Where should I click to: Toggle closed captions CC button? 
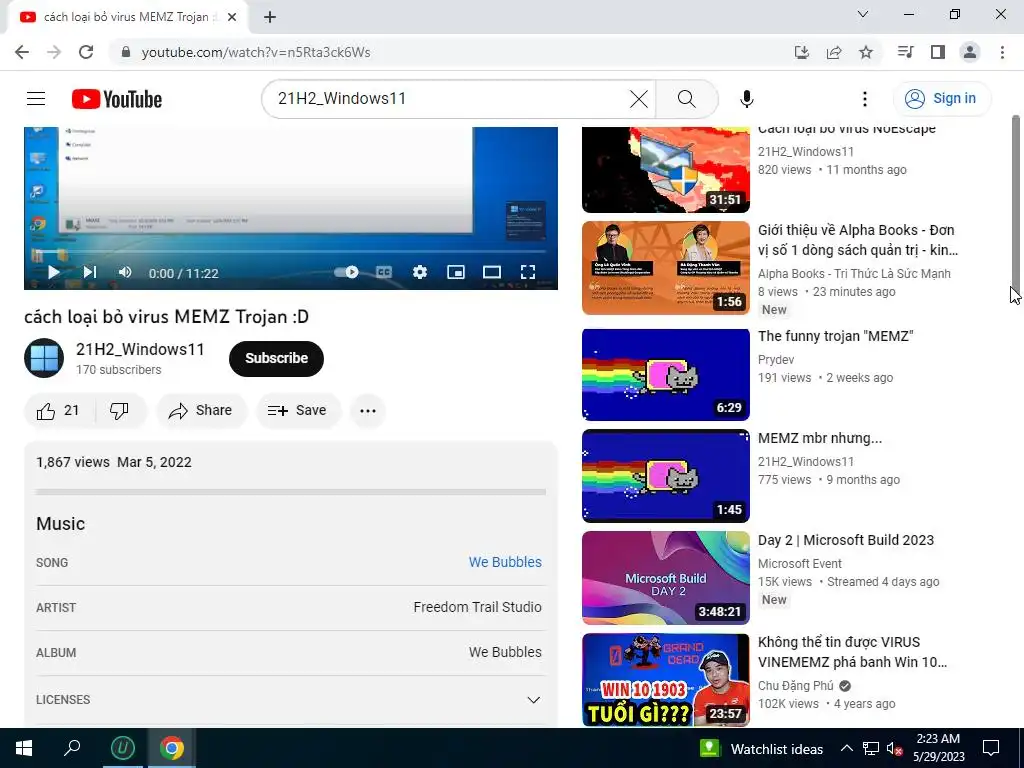click(384, 272)
